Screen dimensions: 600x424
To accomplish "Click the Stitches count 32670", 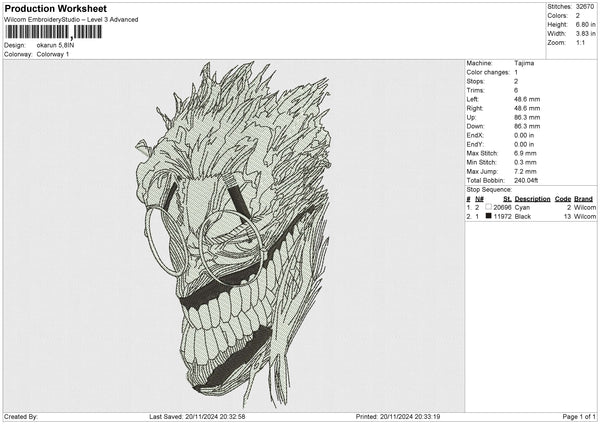I will point(586,7).
